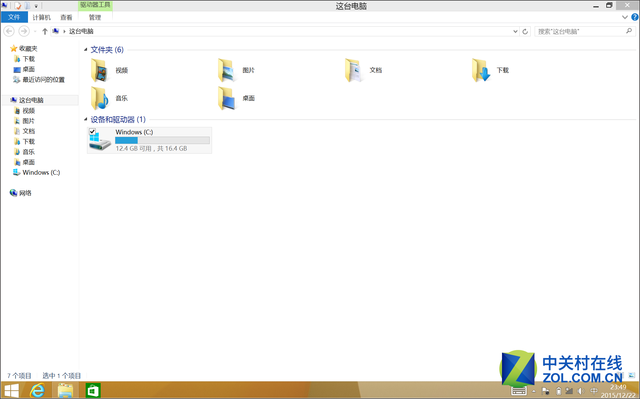Open the 下载 folder with blue arrow
The height and width of the screenshot is (399, 640).
pos(481,71)
